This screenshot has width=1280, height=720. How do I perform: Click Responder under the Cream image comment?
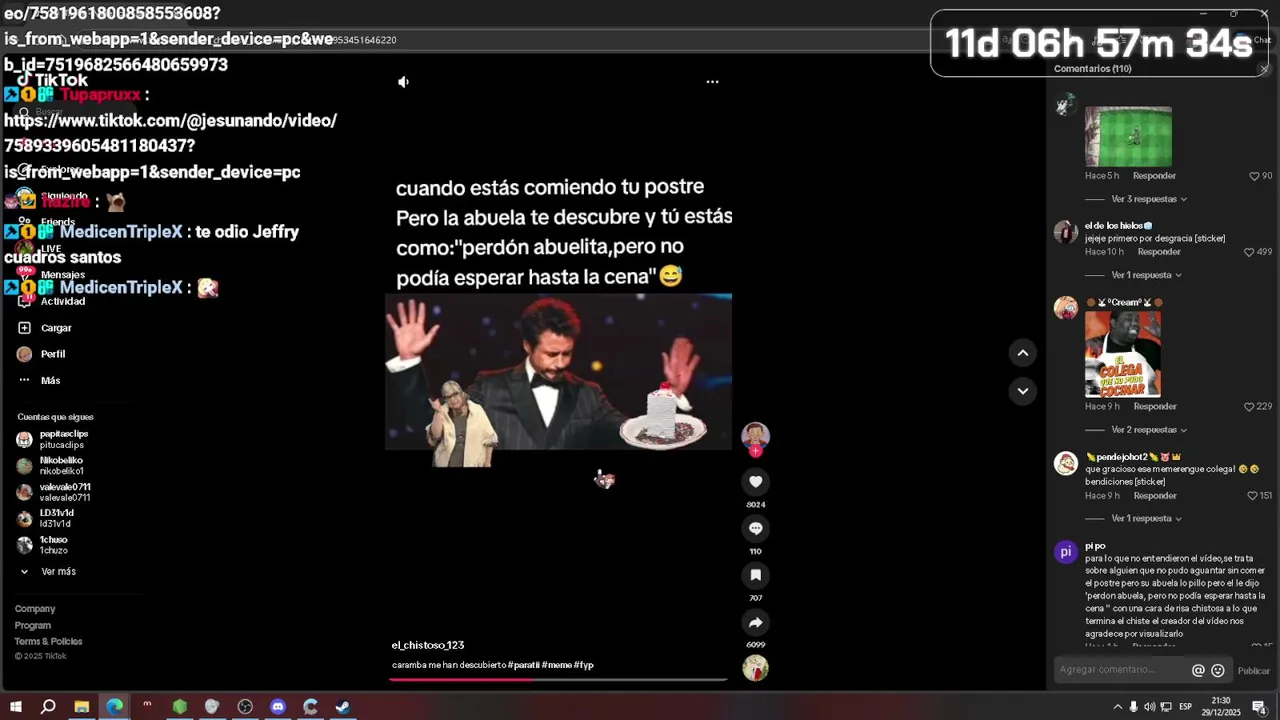click(1155, 407)
